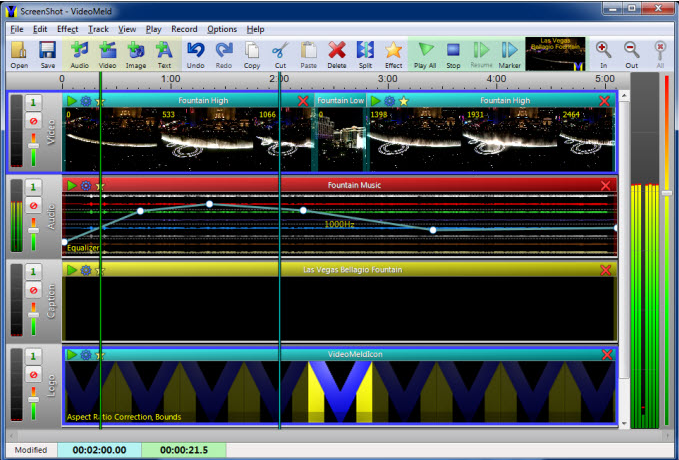Mute the Audio track

pos(32,206)
